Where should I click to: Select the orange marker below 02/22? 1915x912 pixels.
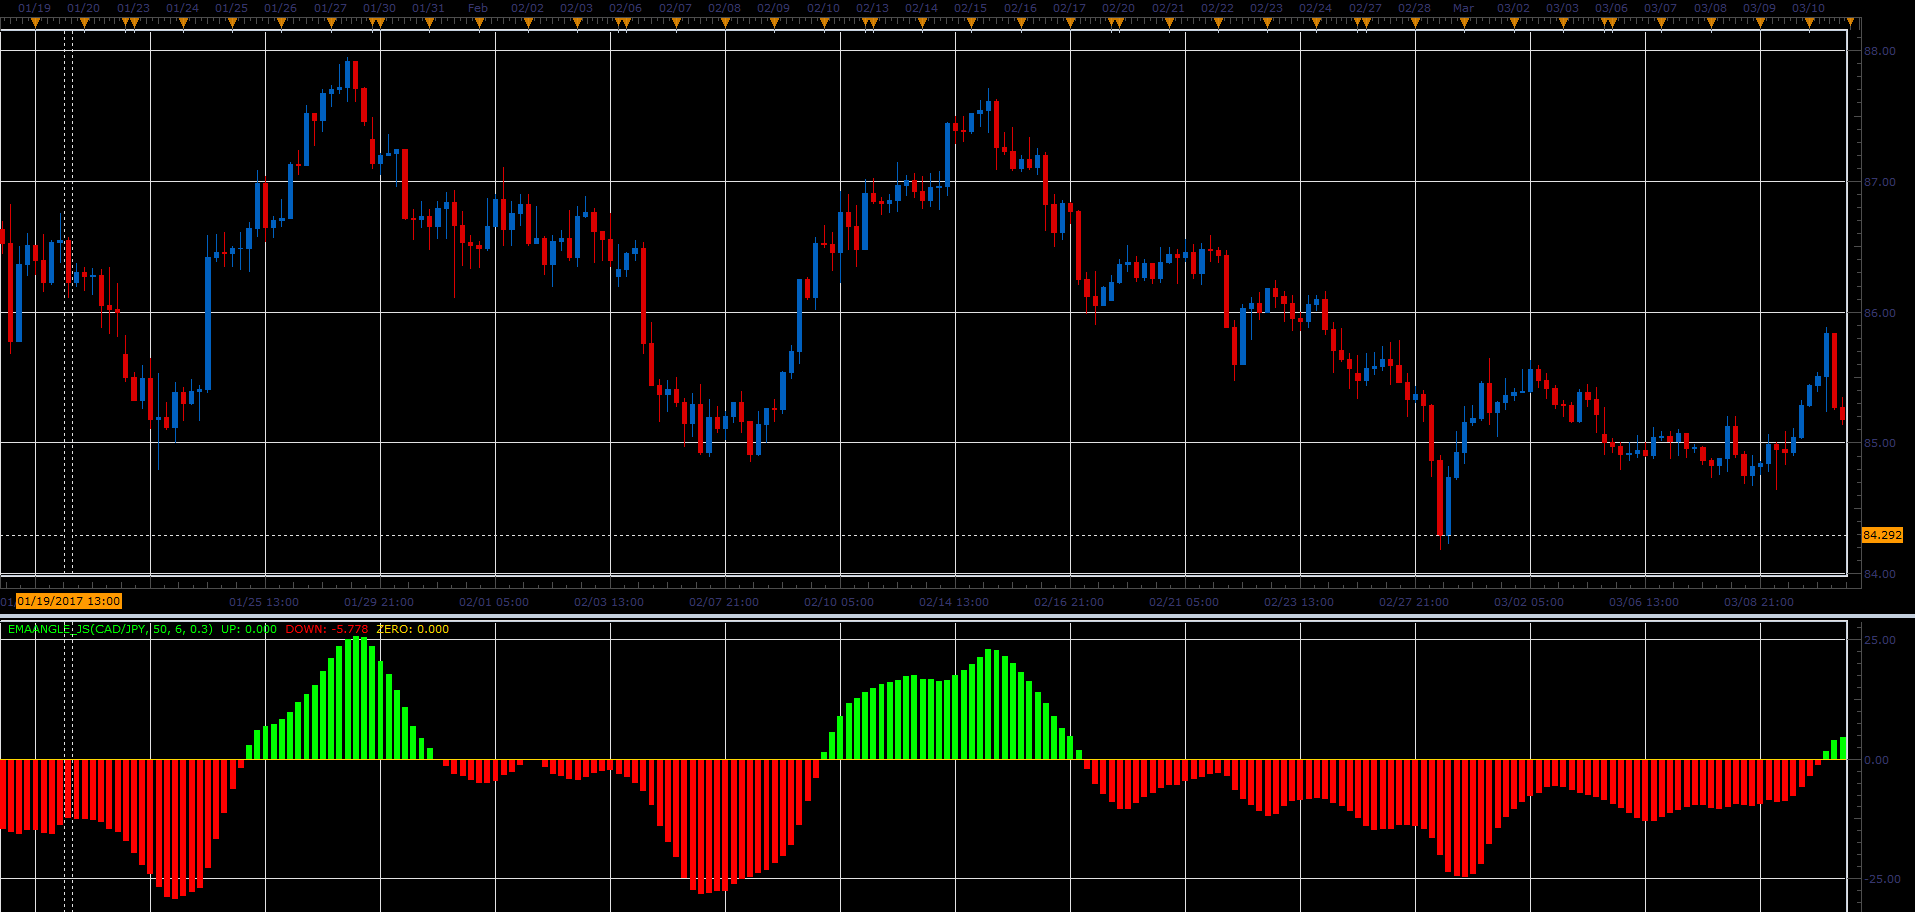pyautogui.click(x=1217, y=22)
